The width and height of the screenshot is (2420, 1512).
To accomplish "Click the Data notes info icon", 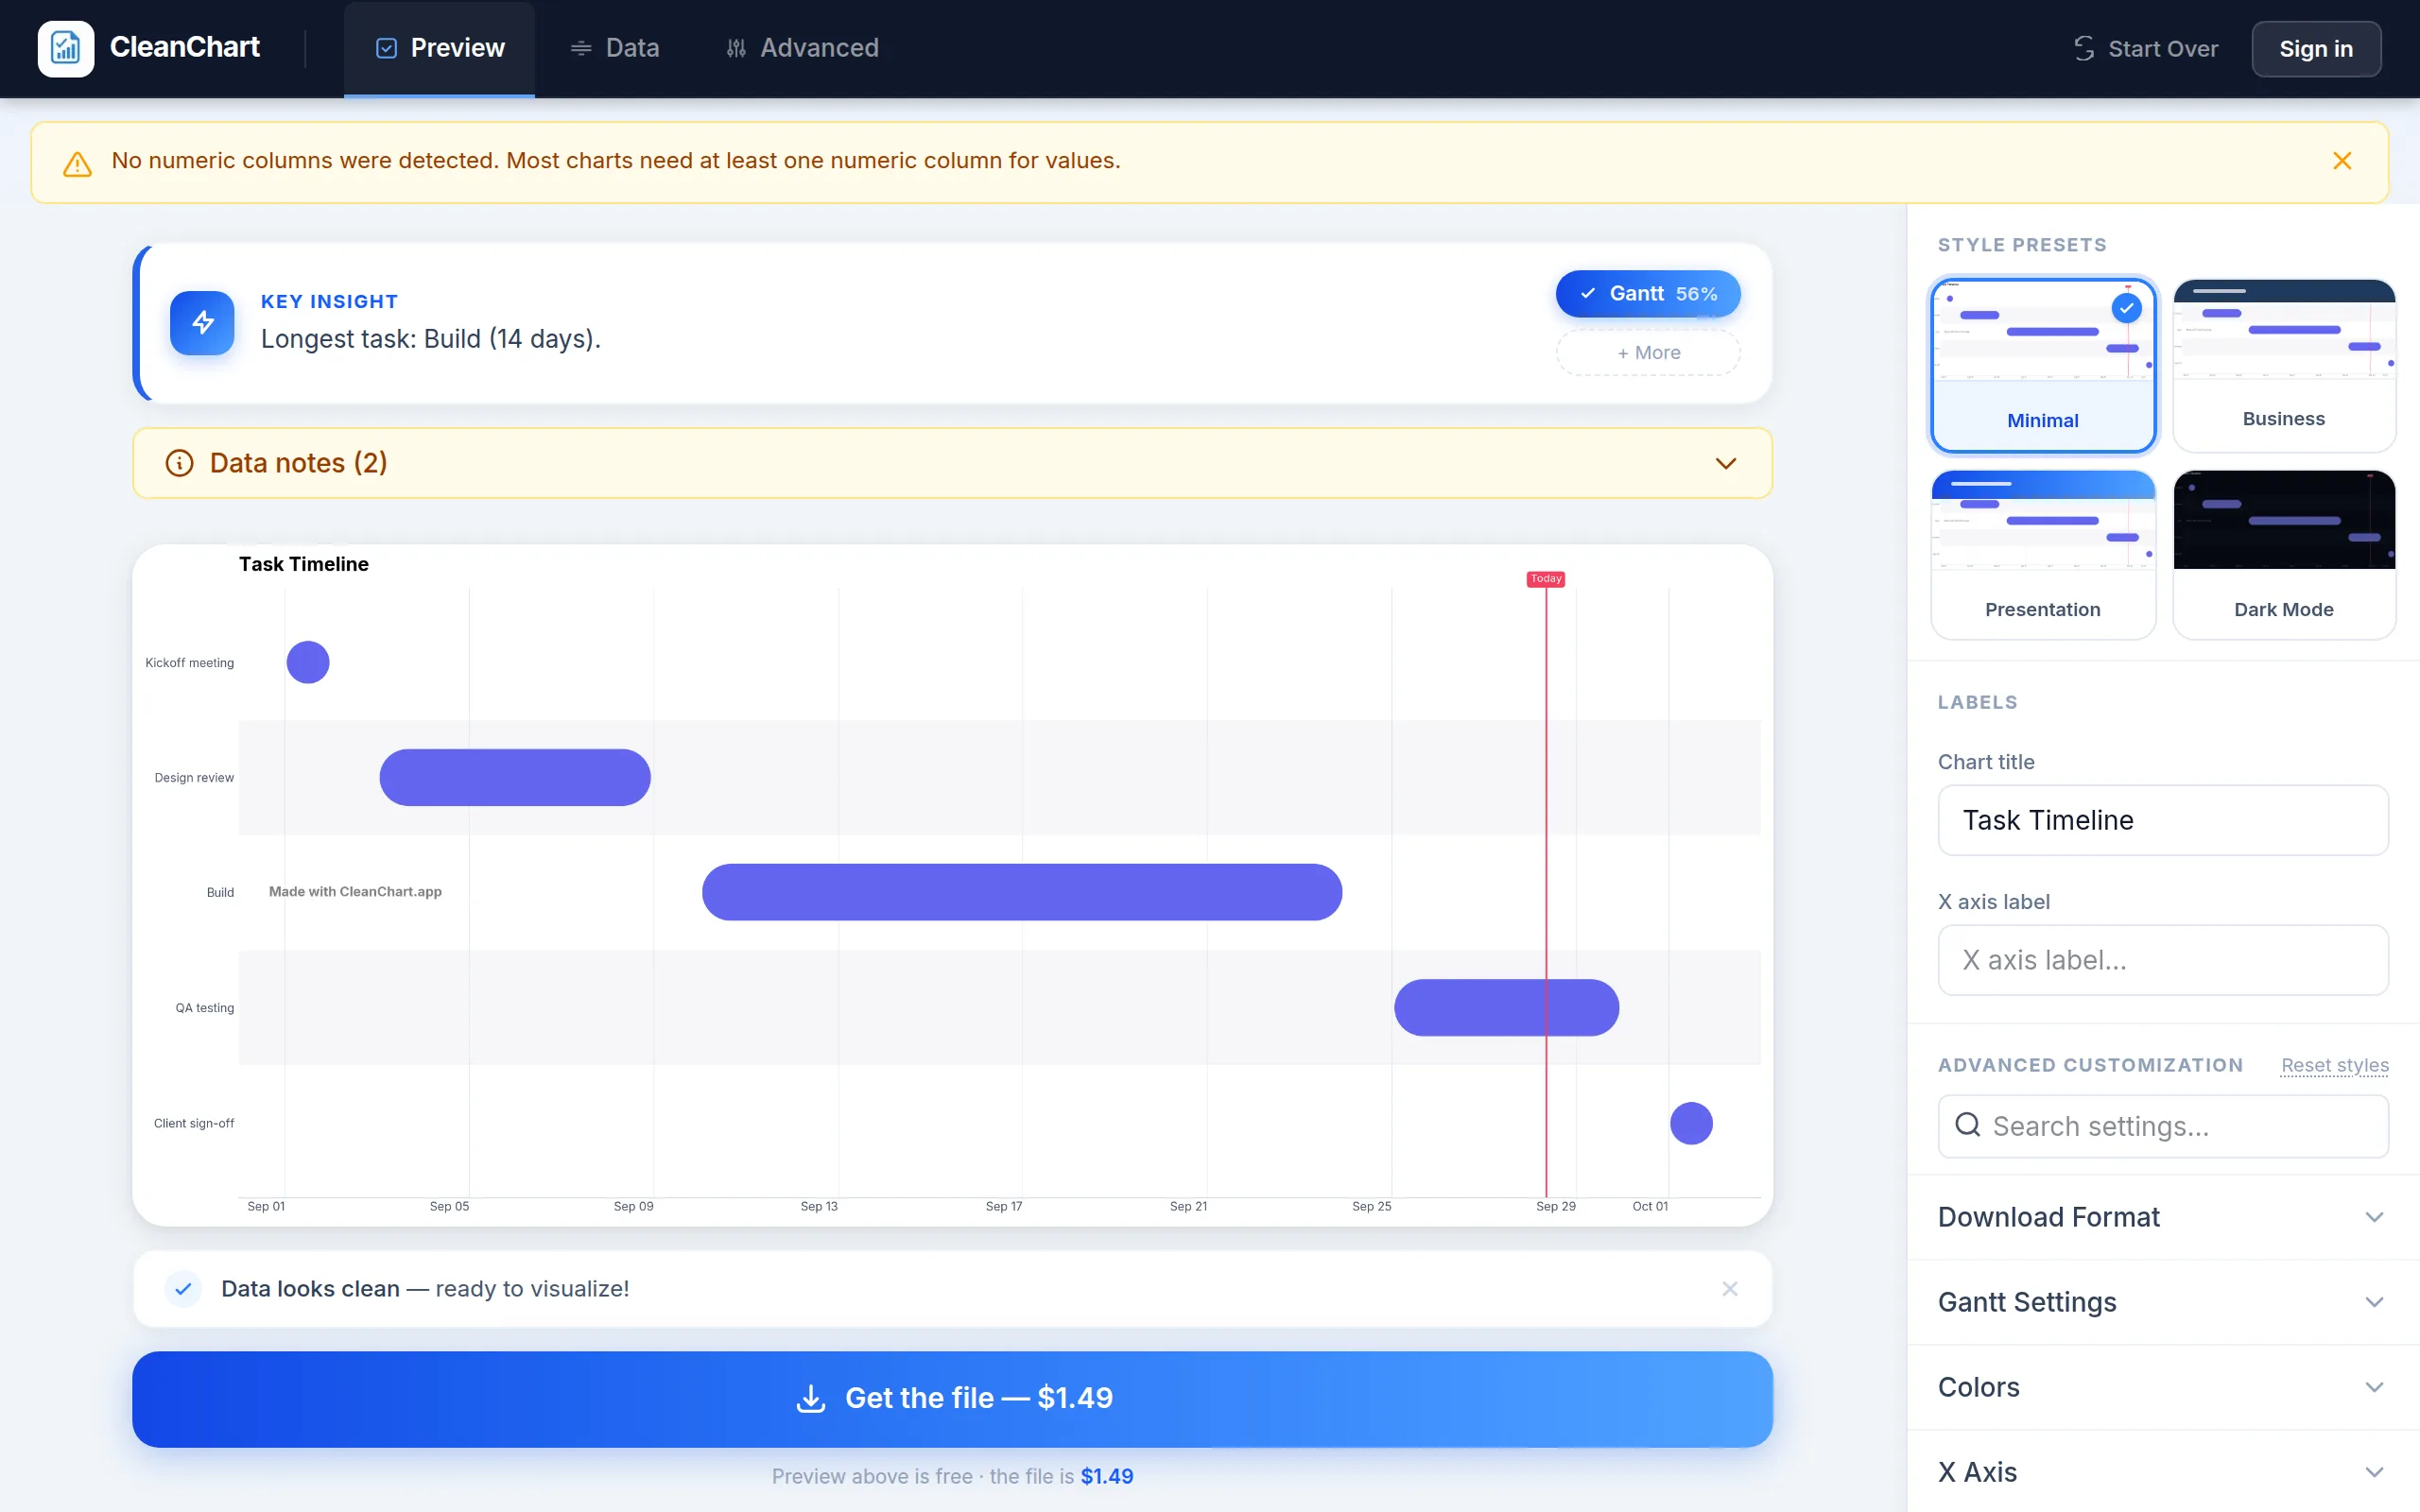I will [179, 463].
